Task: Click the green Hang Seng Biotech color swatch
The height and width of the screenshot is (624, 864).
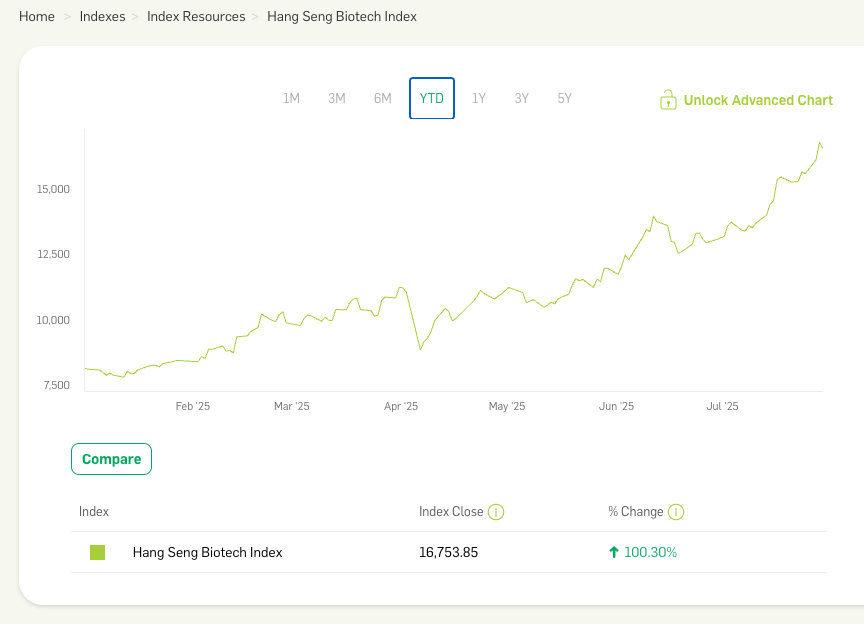Action: coord(97,552)
